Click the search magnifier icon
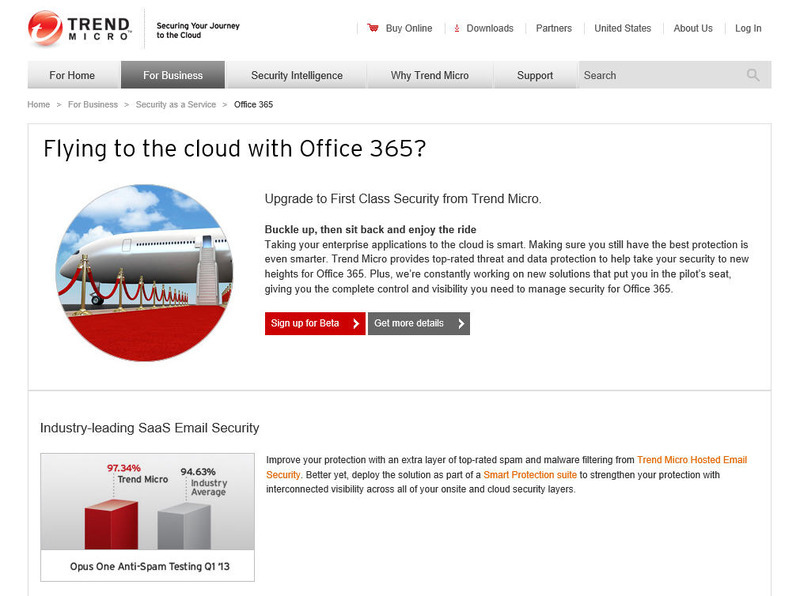This screenshot has width=800, height=596. tap(753, 75)
